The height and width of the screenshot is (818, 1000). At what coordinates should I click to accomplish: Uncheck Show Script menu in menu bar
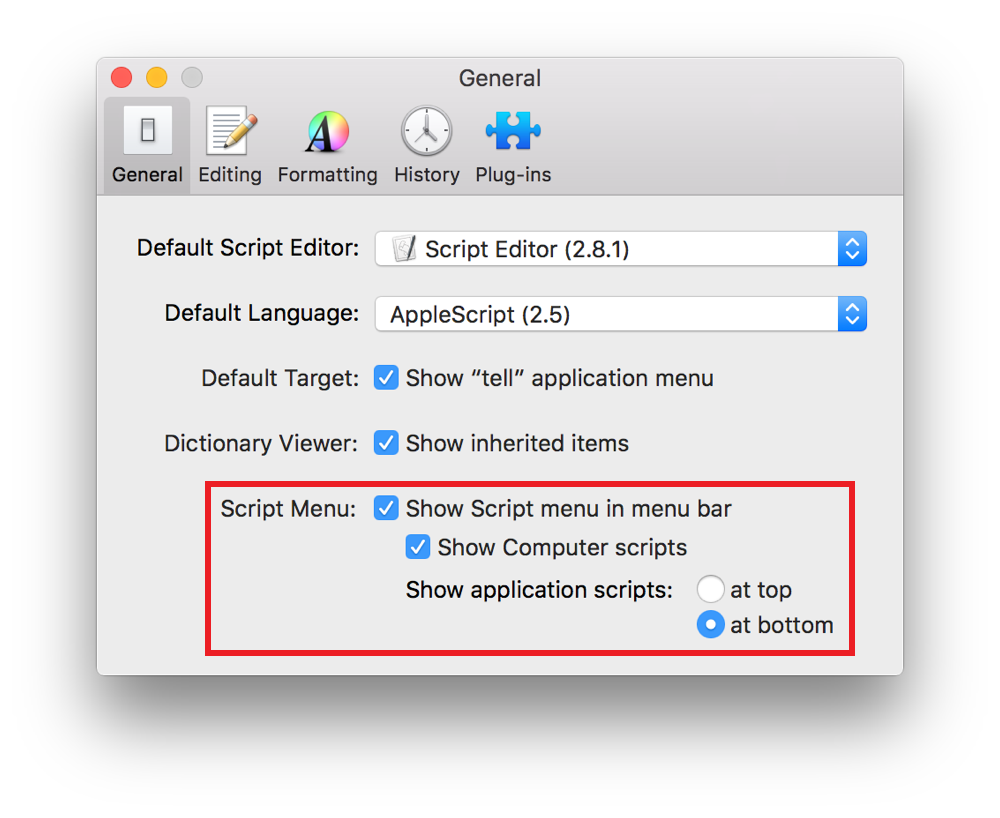pyautogui.click(x=386, y=508)
